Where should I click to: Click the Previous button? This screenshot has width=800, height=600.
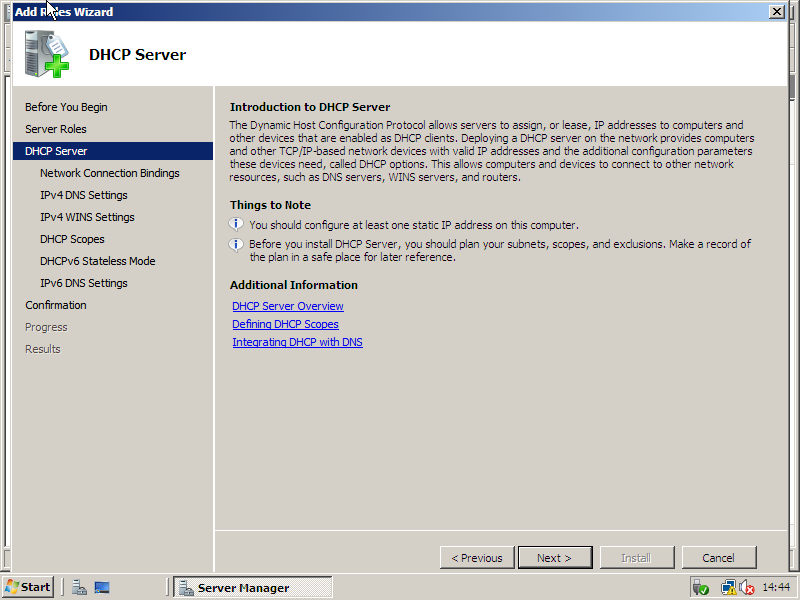tap(477, 558)
